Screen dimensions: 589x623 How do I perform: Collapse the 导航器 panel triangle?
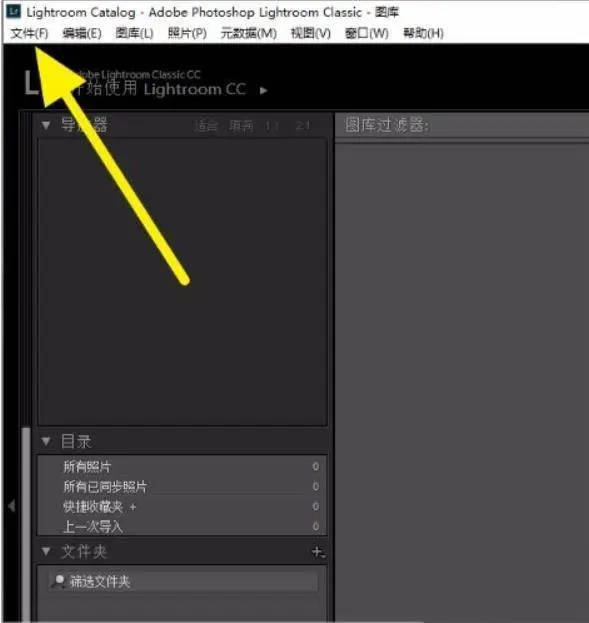[x=46, y=126]
